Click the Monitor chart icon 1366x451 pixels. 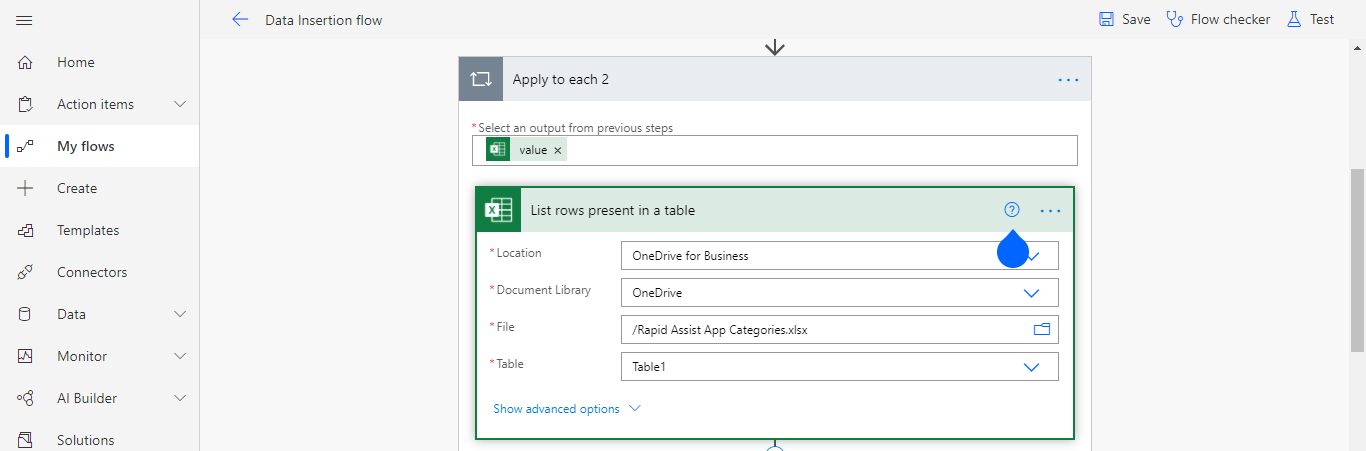[25, 356]
